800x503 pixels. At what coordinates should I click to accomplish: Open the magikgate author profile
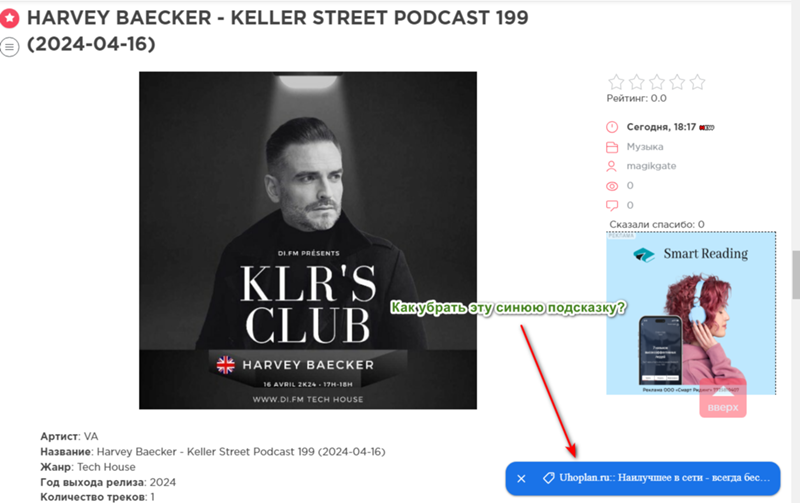click(651, 166)
